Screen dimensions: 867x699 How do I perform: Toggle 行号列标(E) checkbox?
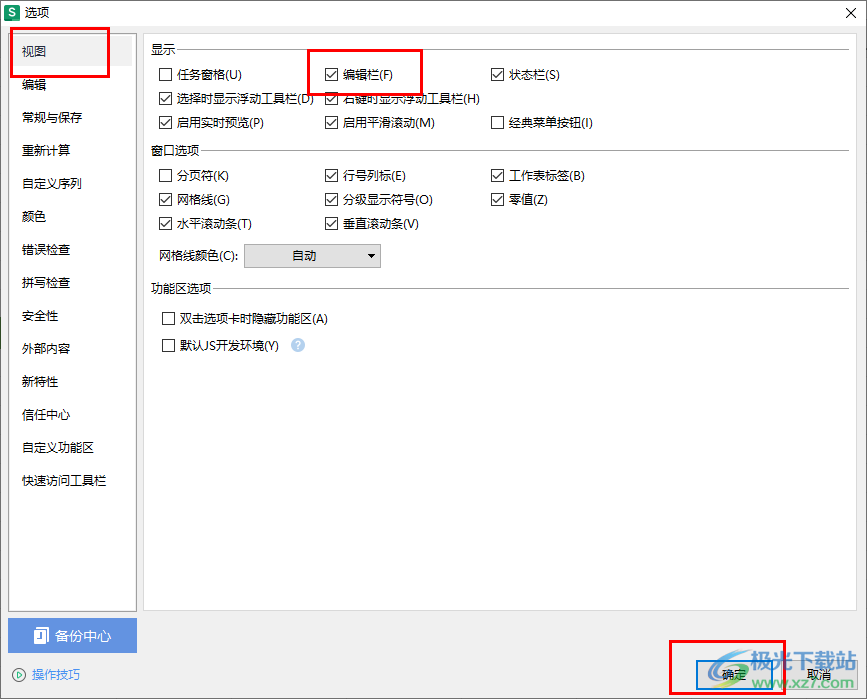click(x=331, y=175)
